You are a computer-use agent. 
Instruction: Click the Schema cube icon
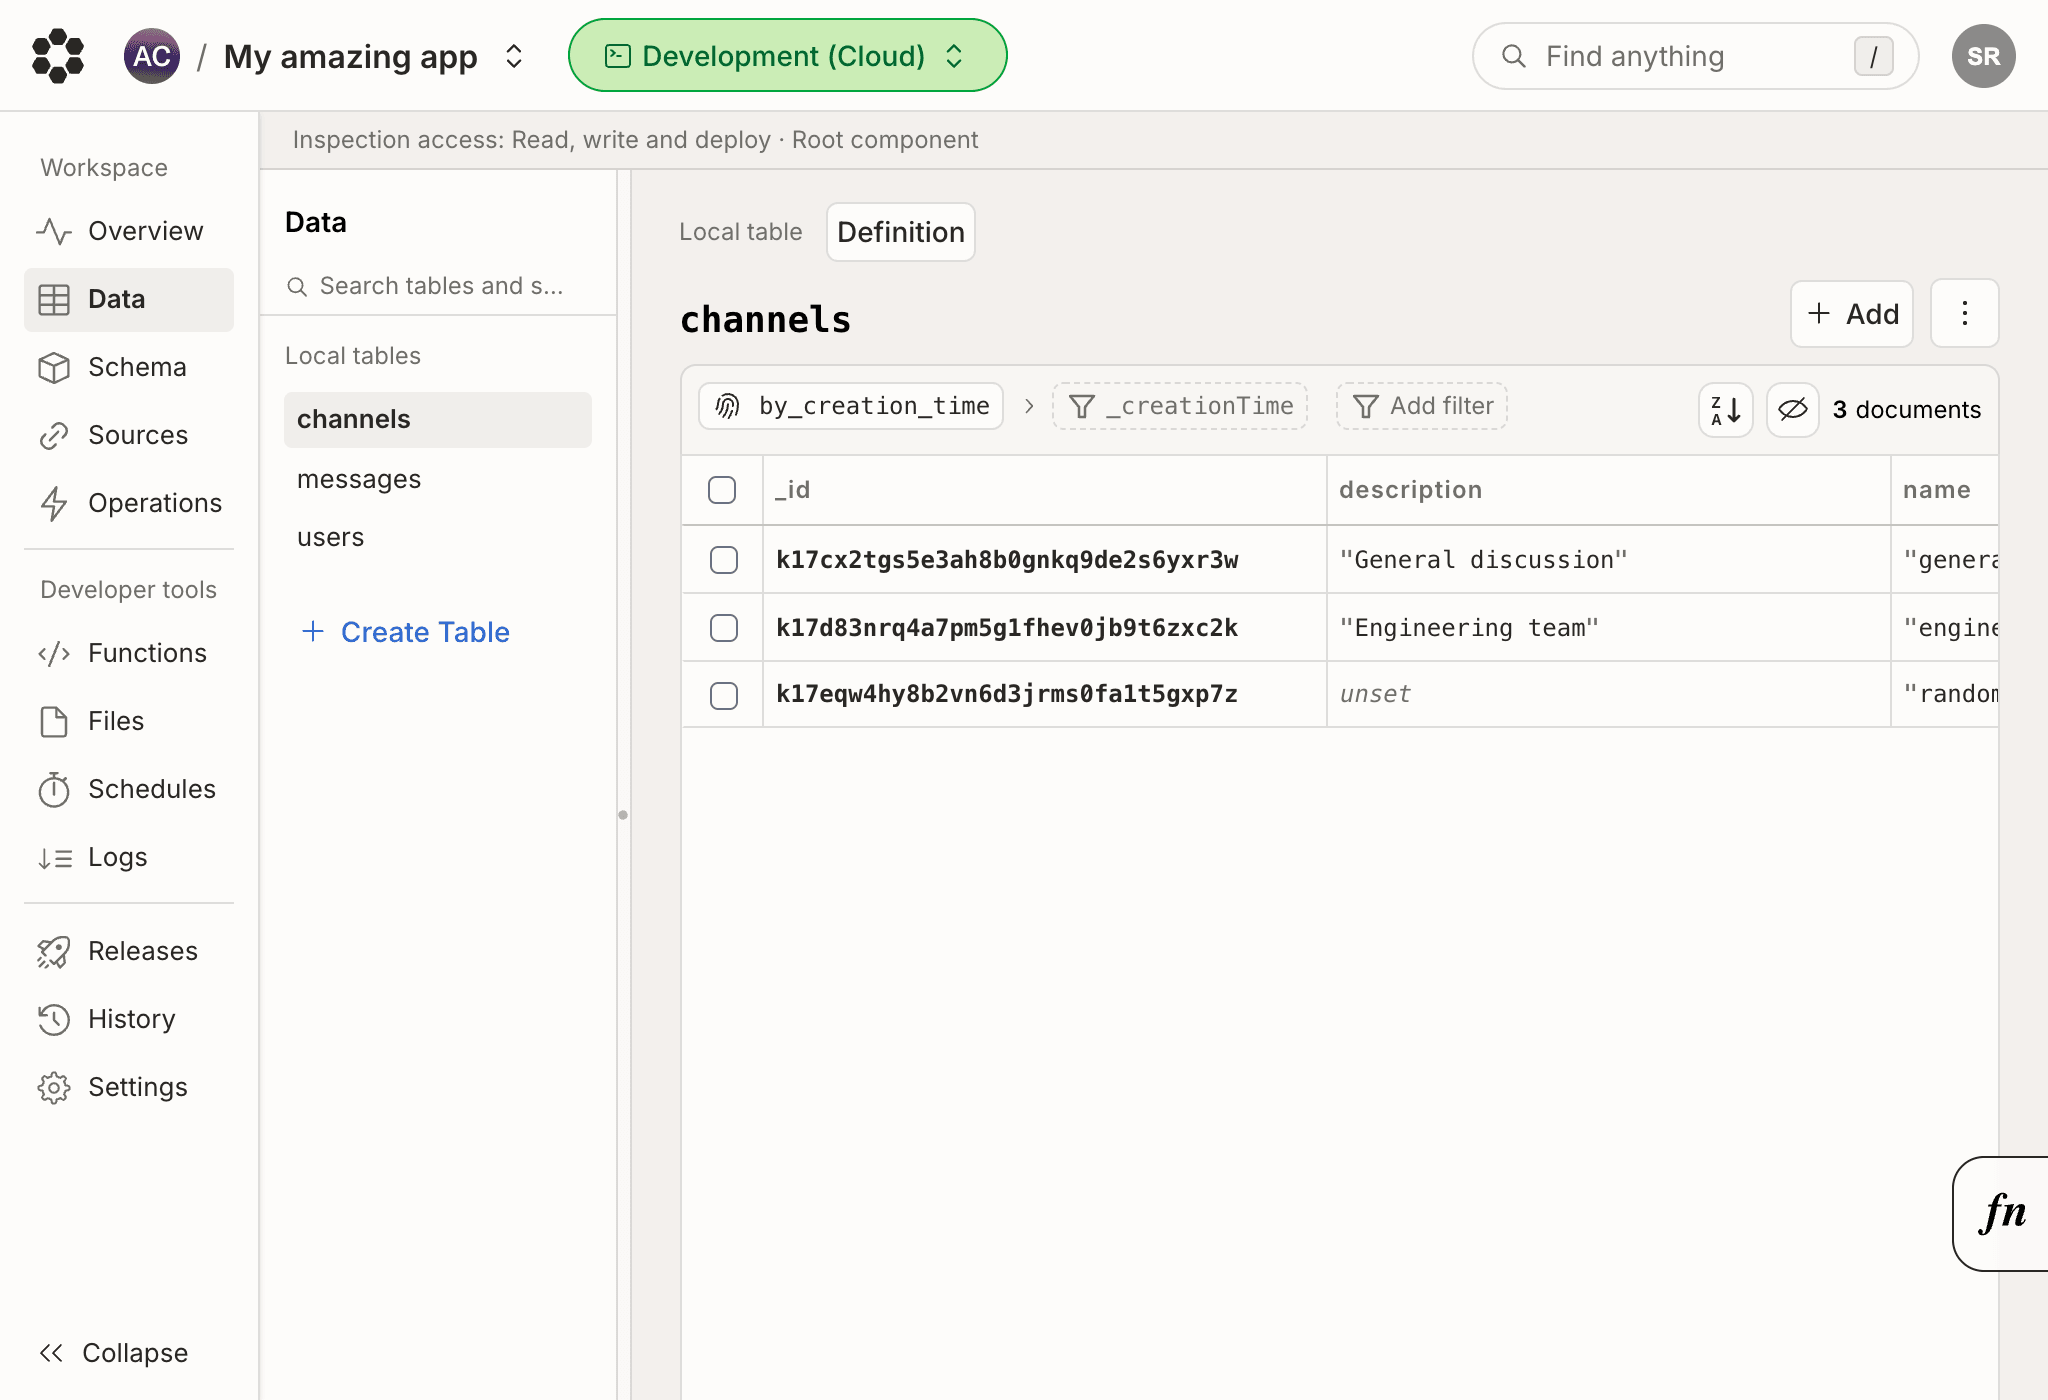[54, 367]
